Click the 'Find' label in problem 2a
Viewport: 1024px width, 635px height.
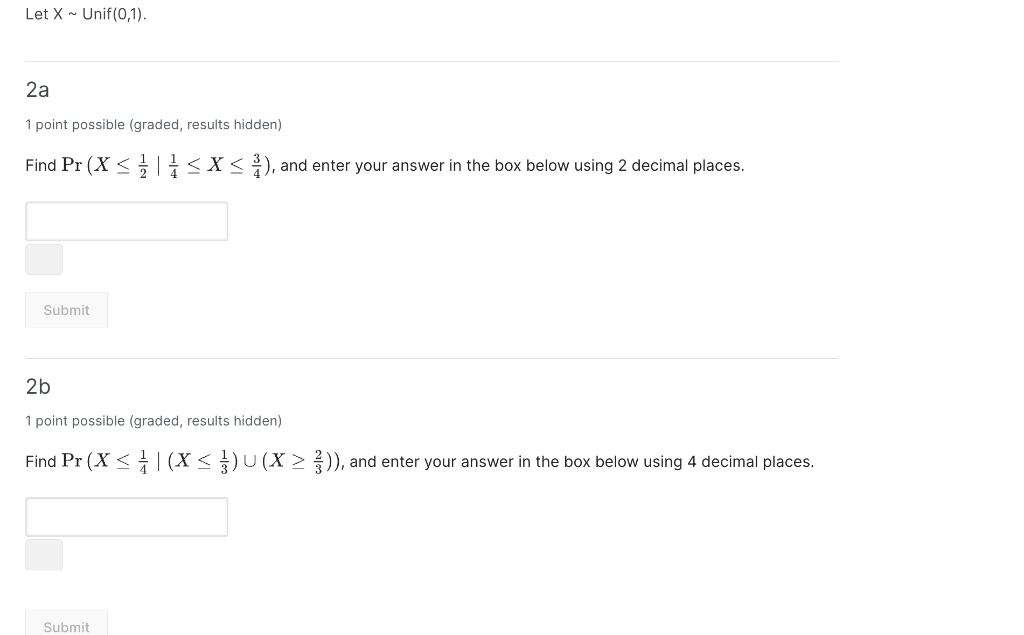40,165
